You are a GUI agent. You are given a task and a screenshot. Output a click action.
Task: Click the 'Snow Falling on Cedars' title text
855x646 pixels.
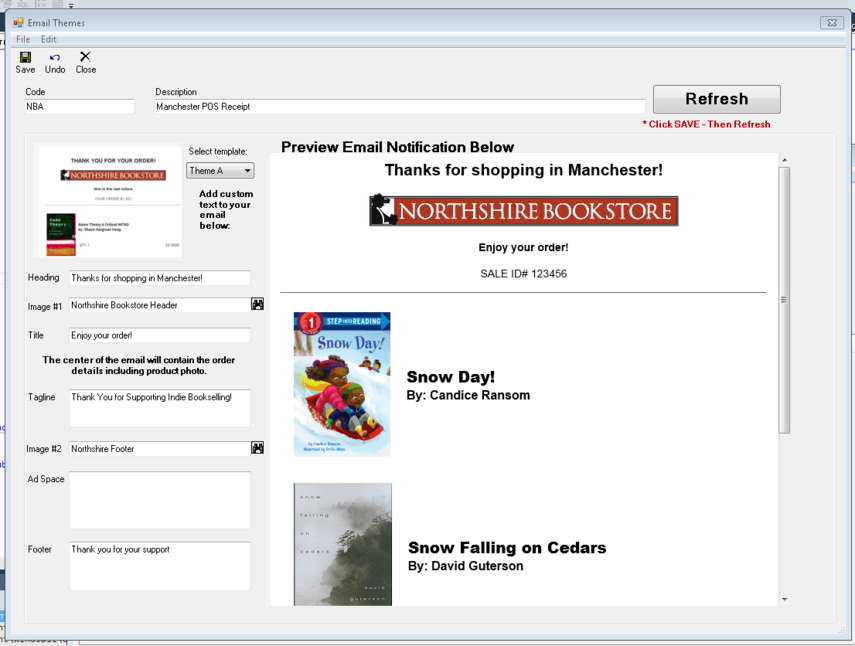[x=507, y=547]
